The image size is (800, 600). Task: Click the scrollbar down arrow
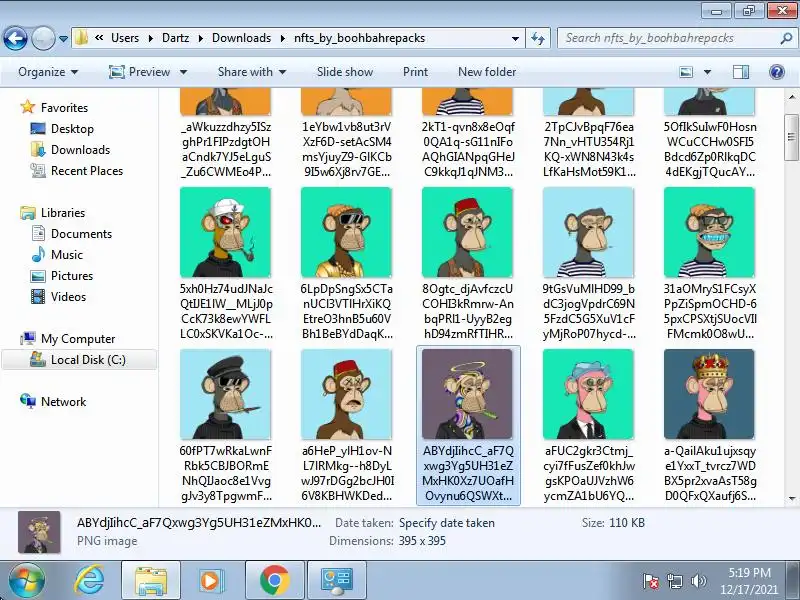791,498
